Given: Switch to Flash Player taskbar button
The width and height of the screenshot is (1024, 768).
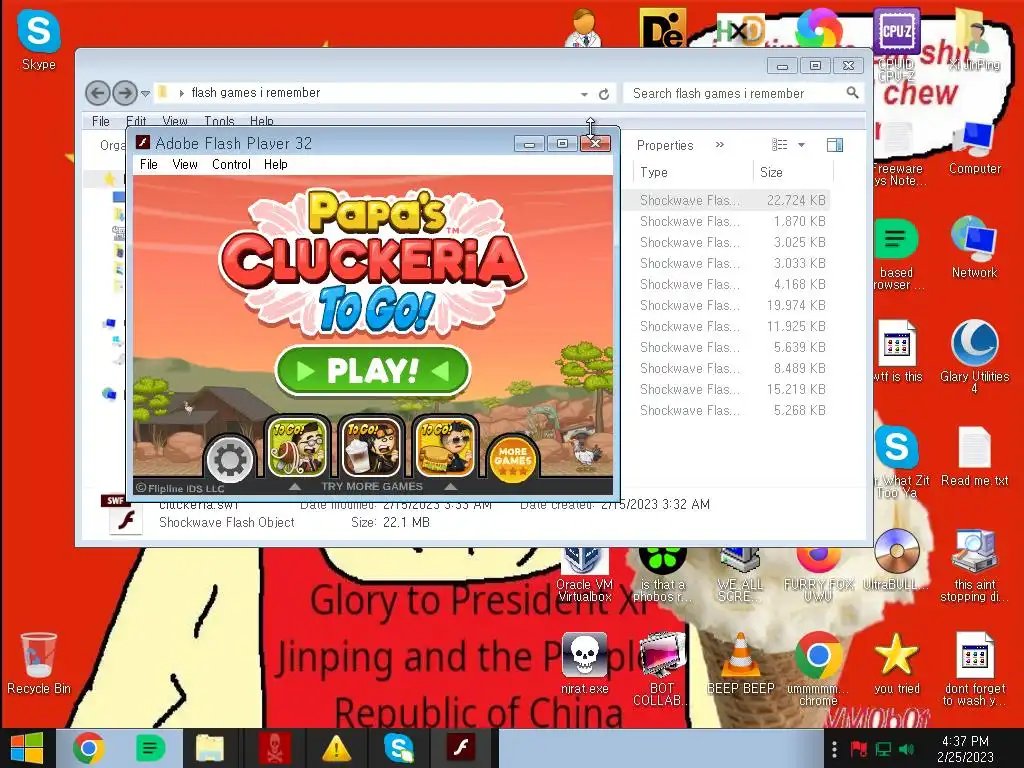Looking at the screenshot, I should (461, 748).
